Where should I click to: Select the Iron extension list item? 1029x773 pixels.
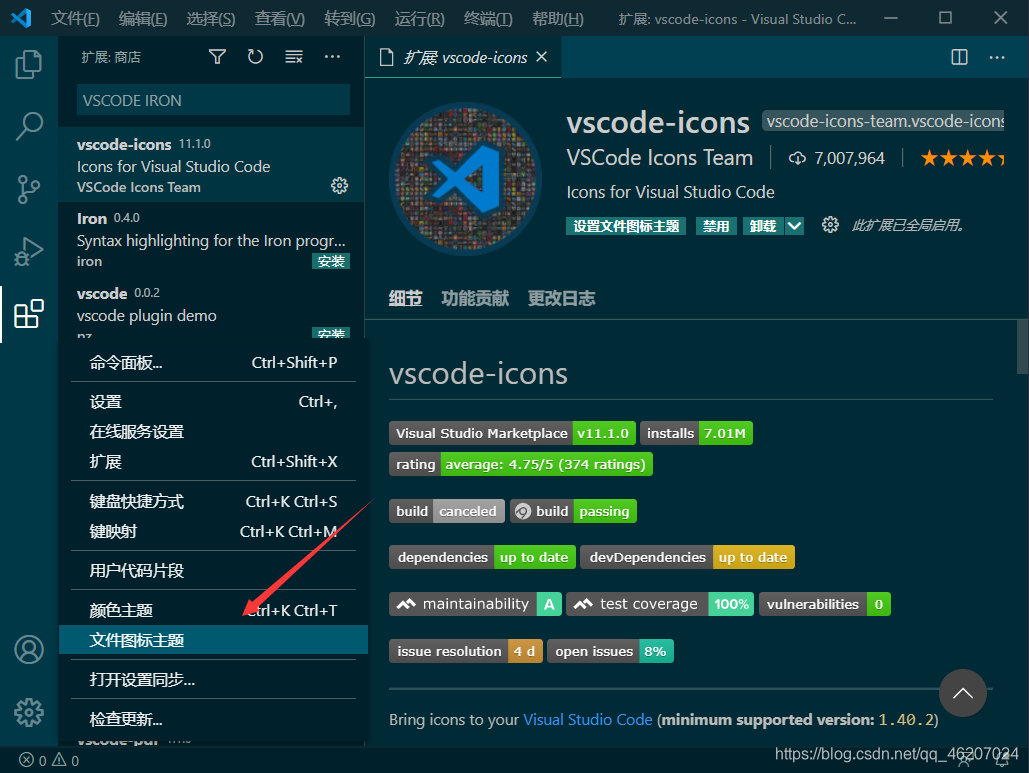[211, 240]
